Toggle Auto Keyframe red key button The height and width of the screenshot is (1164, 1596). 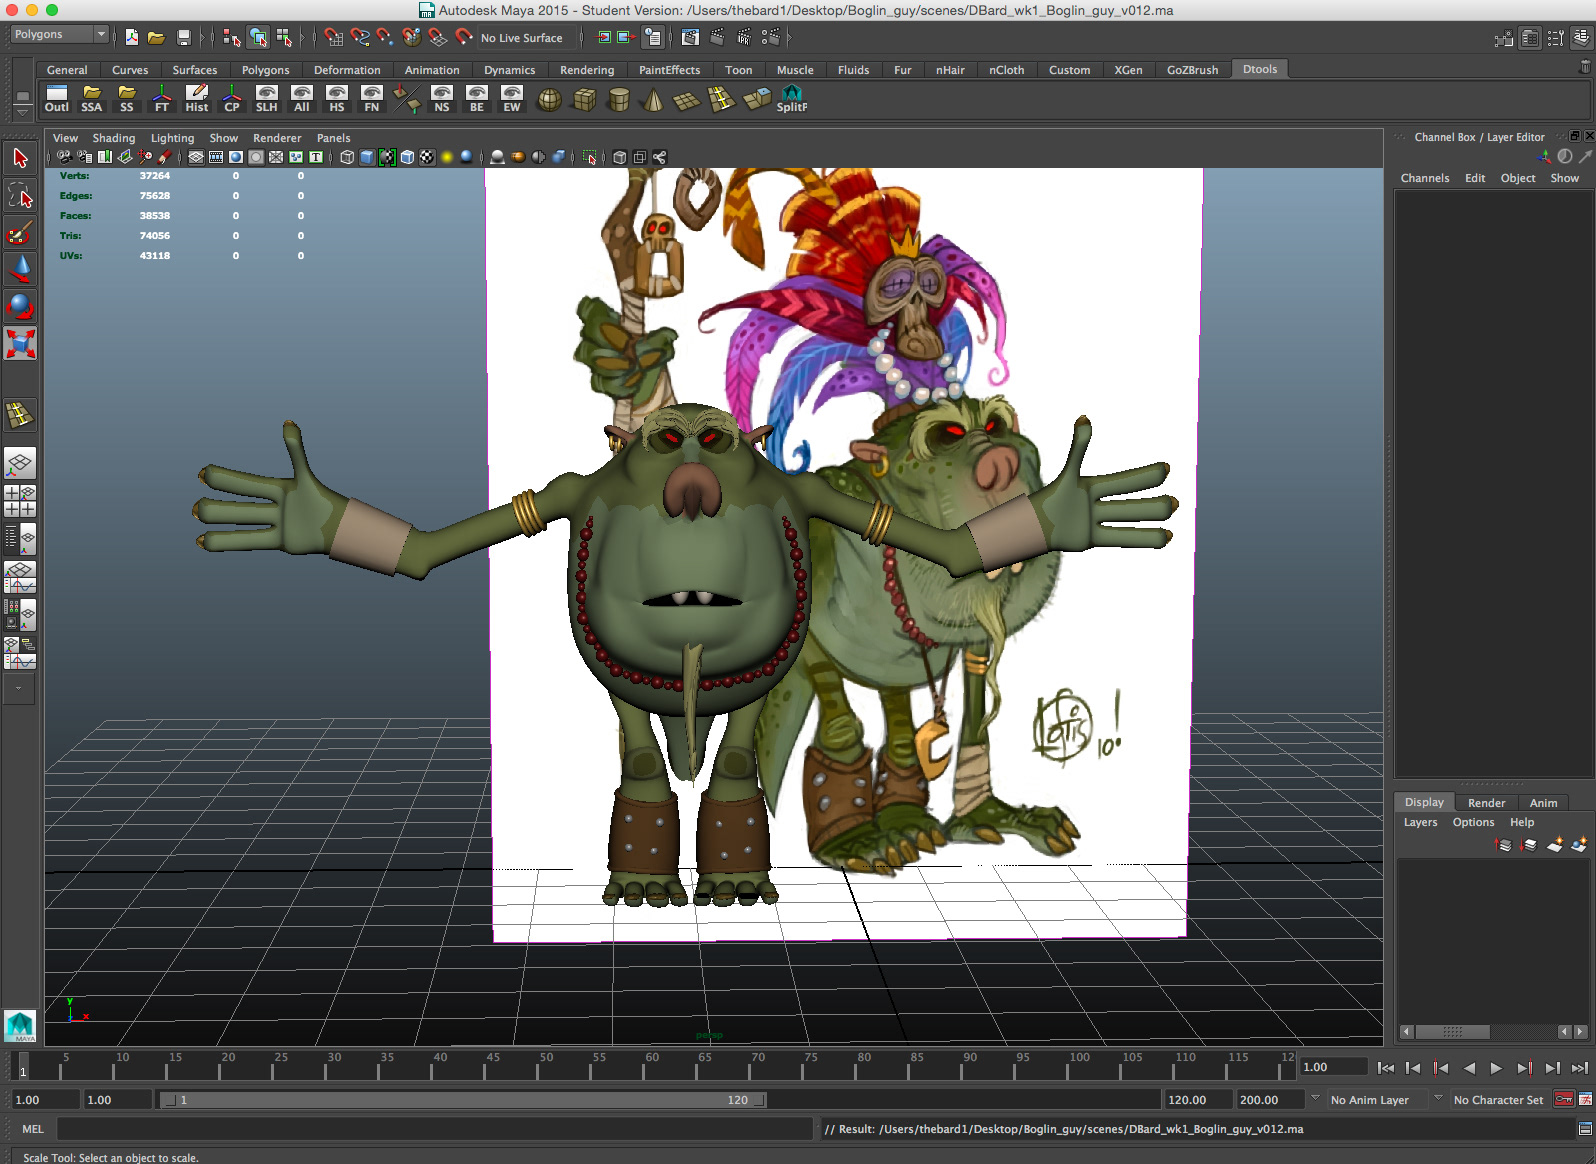(1564, 1099)
